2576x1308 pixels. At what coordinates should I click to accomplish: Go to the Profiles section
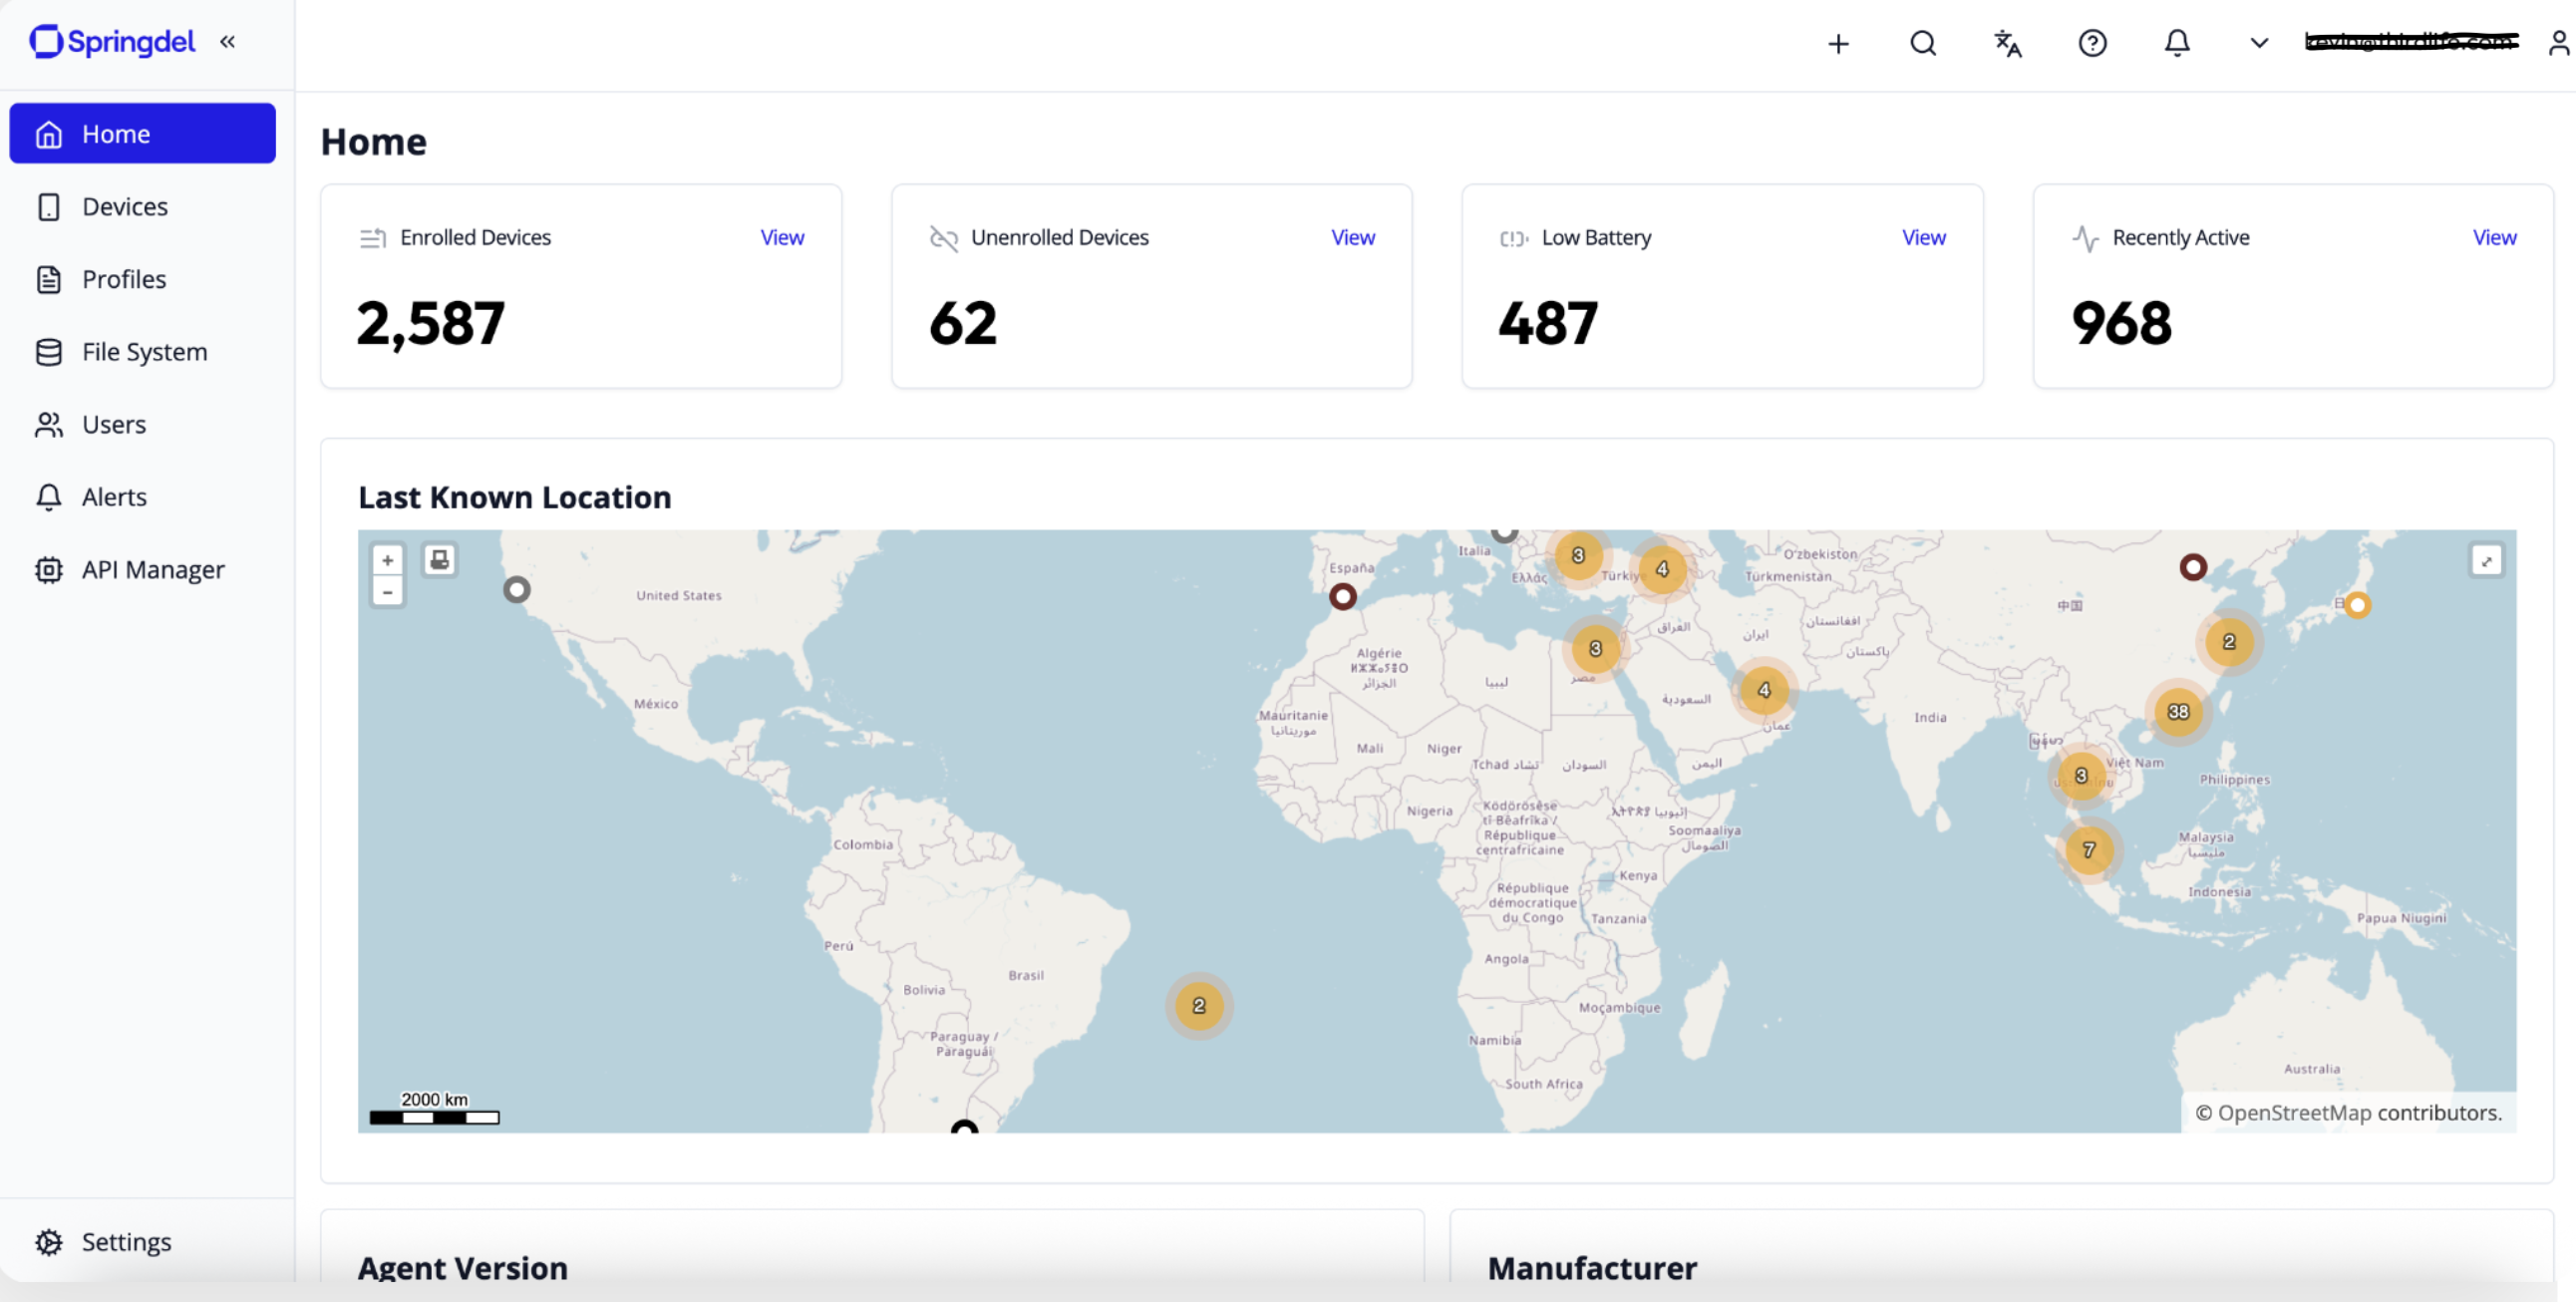(124, 280)
